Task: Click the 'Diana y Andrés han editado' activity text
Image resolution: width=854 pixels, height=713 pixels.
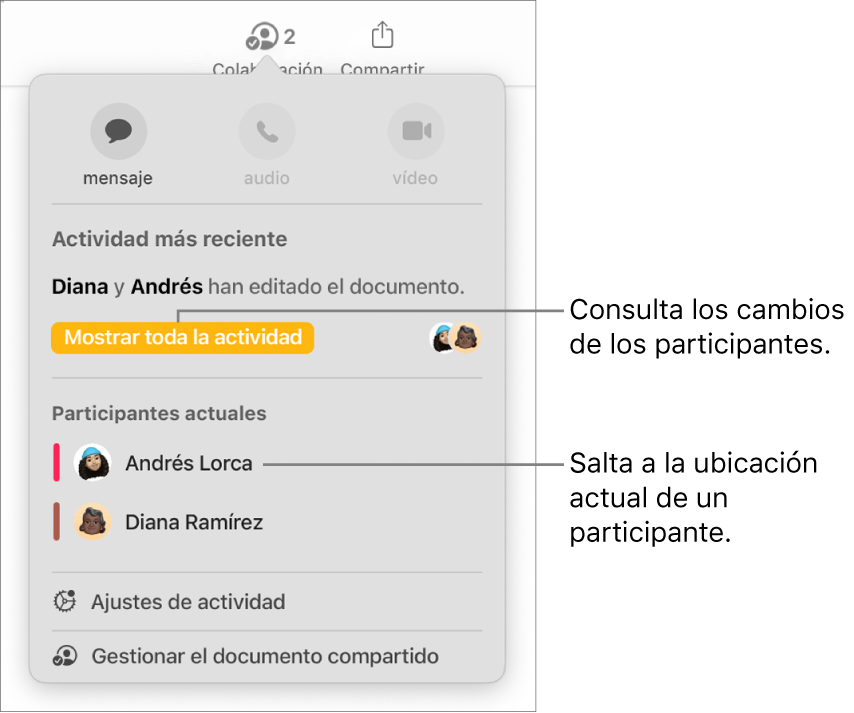Action: pos(258,287)
